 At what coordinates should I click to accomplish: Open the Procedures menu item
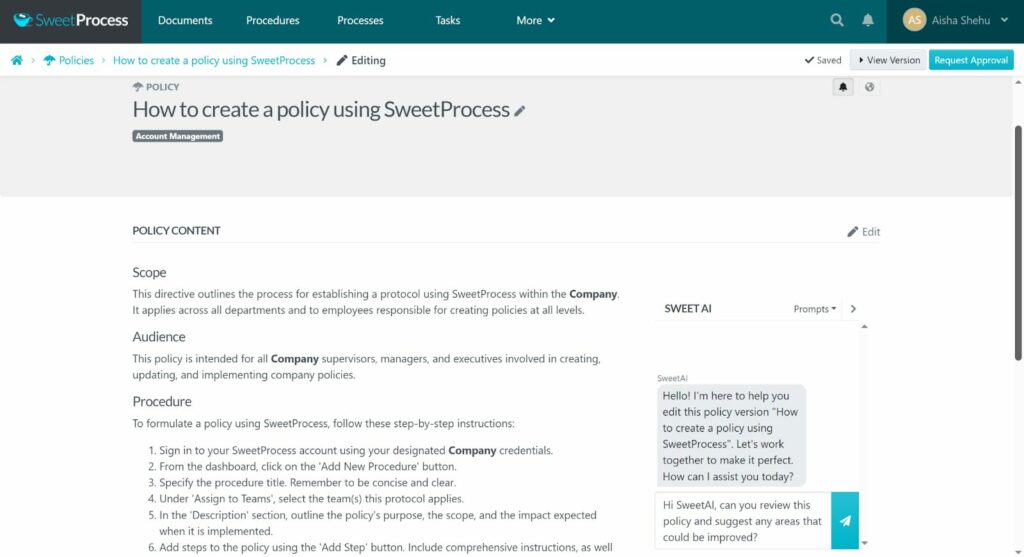pos(272,20)
